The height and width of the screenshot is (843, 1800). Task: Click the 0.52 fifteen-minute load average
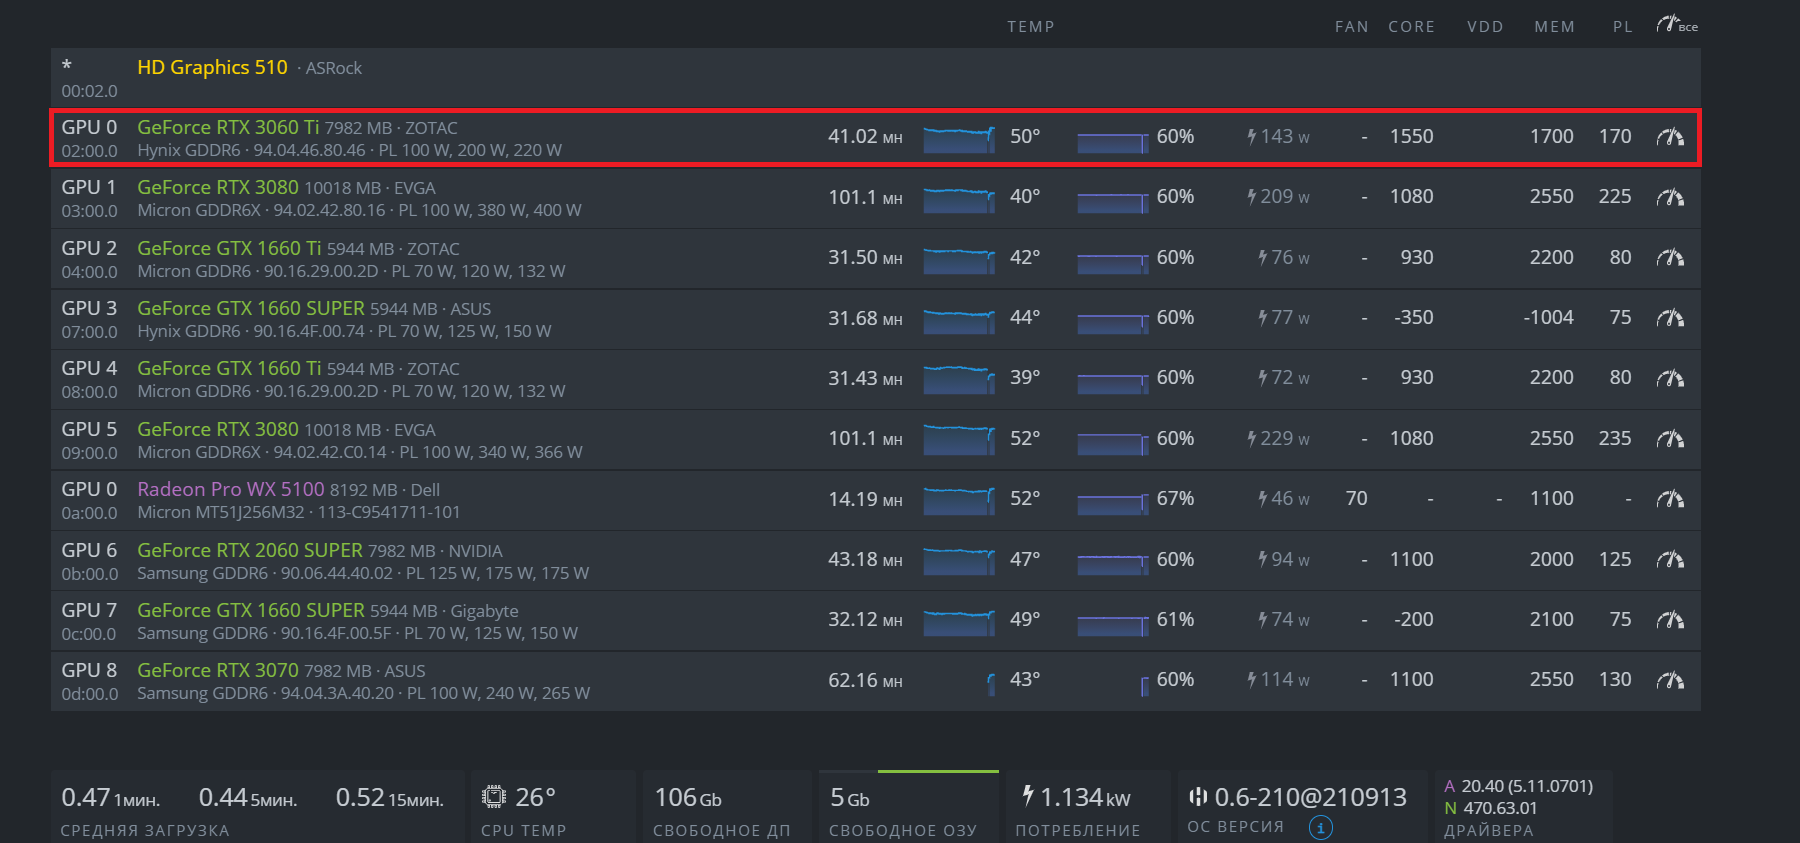click(x=390, y=798)
